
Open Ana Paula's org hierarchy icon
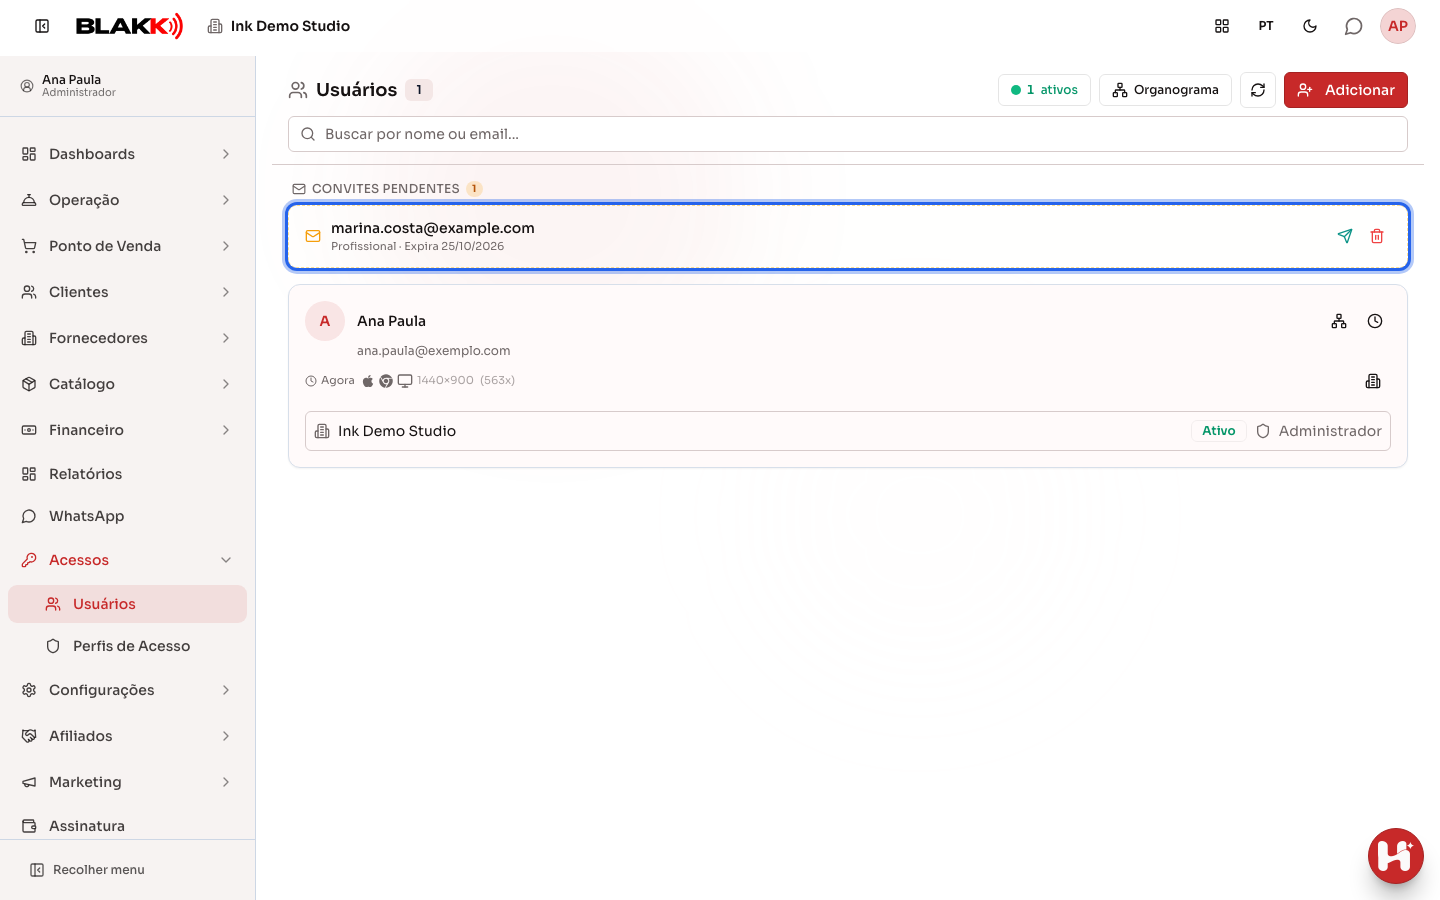(1339, 321)
